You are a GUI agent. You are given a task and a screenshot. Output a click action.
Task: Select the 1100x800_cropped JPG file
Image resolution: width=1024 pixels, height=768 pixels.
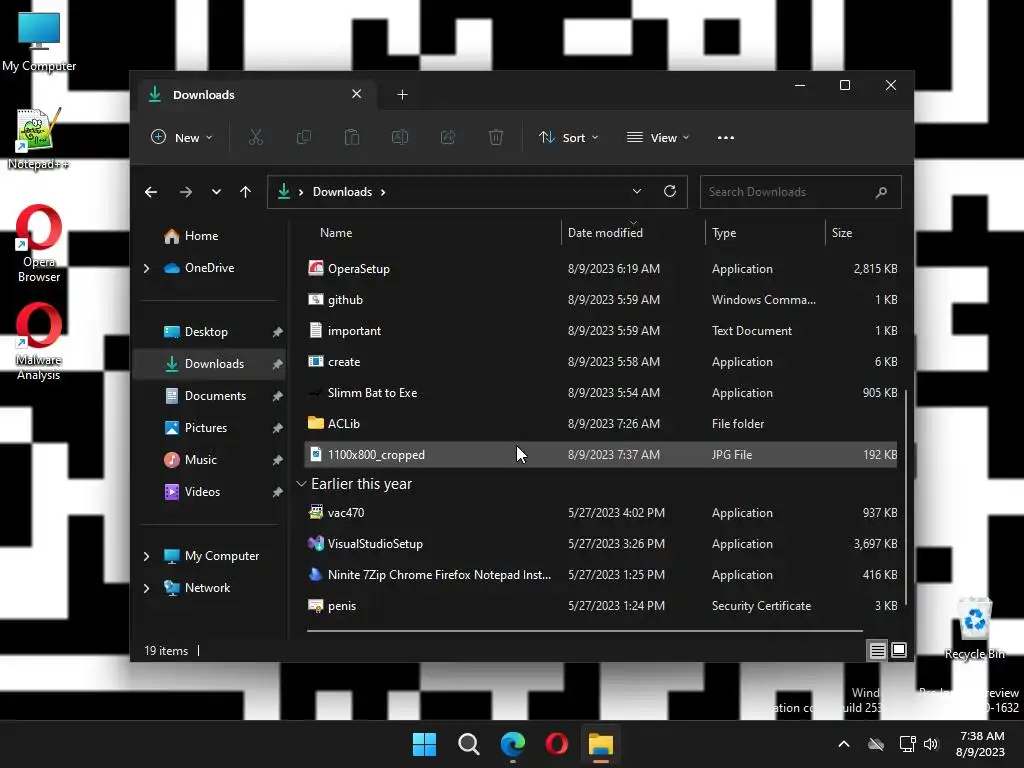tap(601, 455)
